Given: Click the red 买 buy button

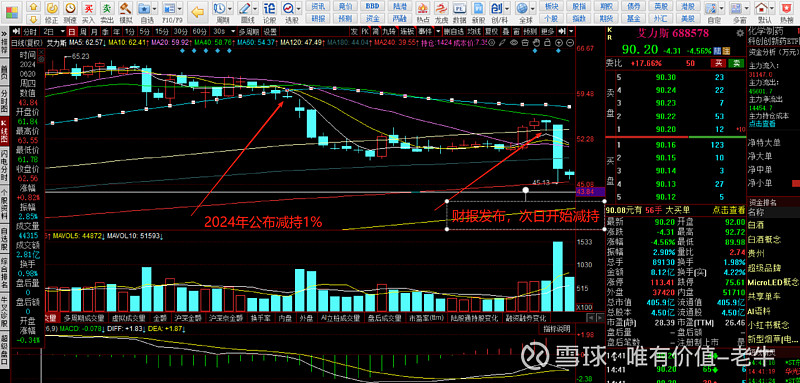Looking at the screenshot, I should [x=718, y=63].
